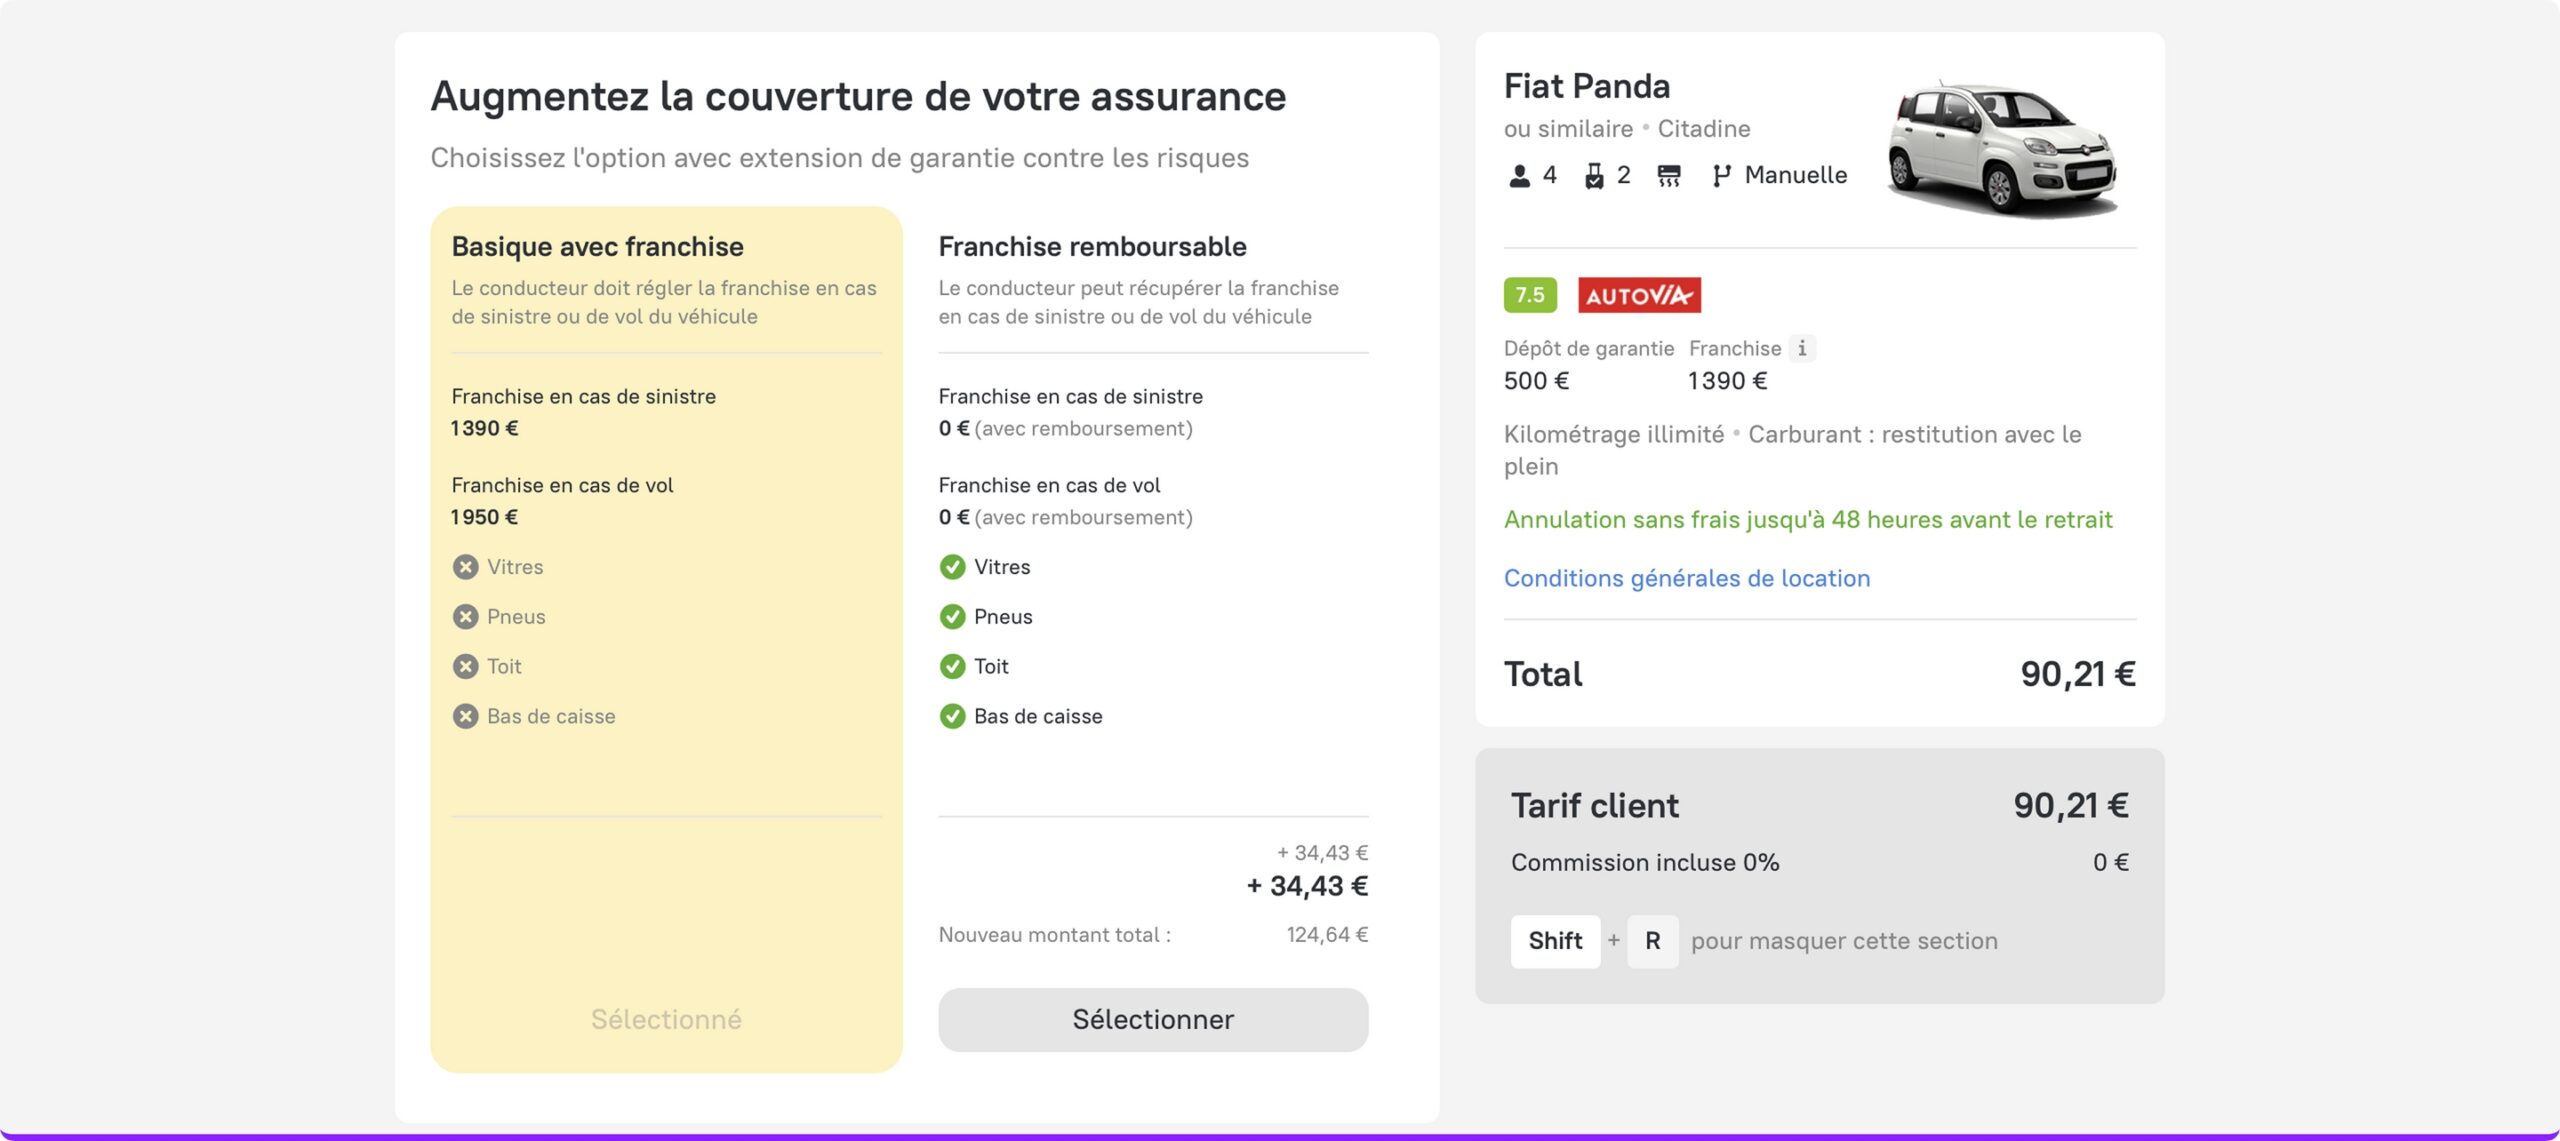This screenshot has width=2560, height=1141.
Task: Open Conditions générales de location link
Action: tap(1686, 578)
